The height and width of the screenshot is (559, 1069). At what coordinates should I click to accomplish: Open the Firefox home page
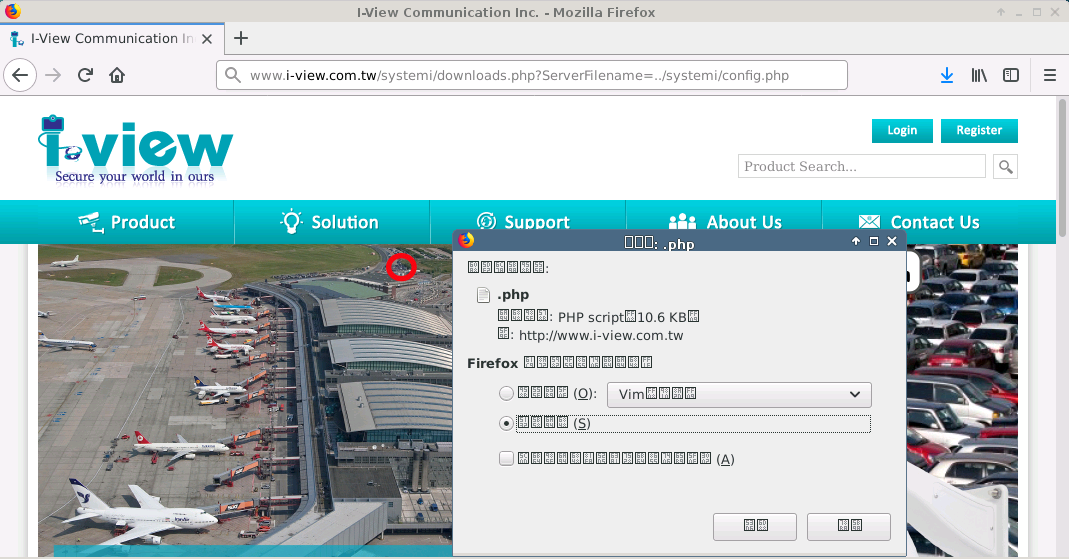(117, 75)
